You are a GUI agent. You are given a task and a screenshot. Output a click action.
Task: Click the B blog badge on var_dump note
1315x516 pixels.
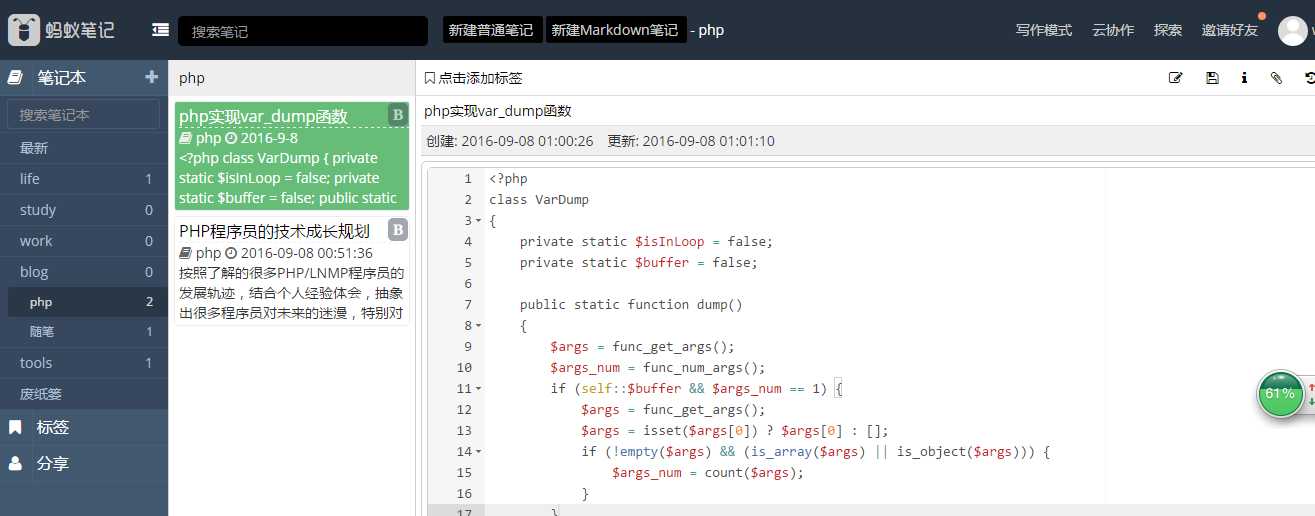point(398,115)
